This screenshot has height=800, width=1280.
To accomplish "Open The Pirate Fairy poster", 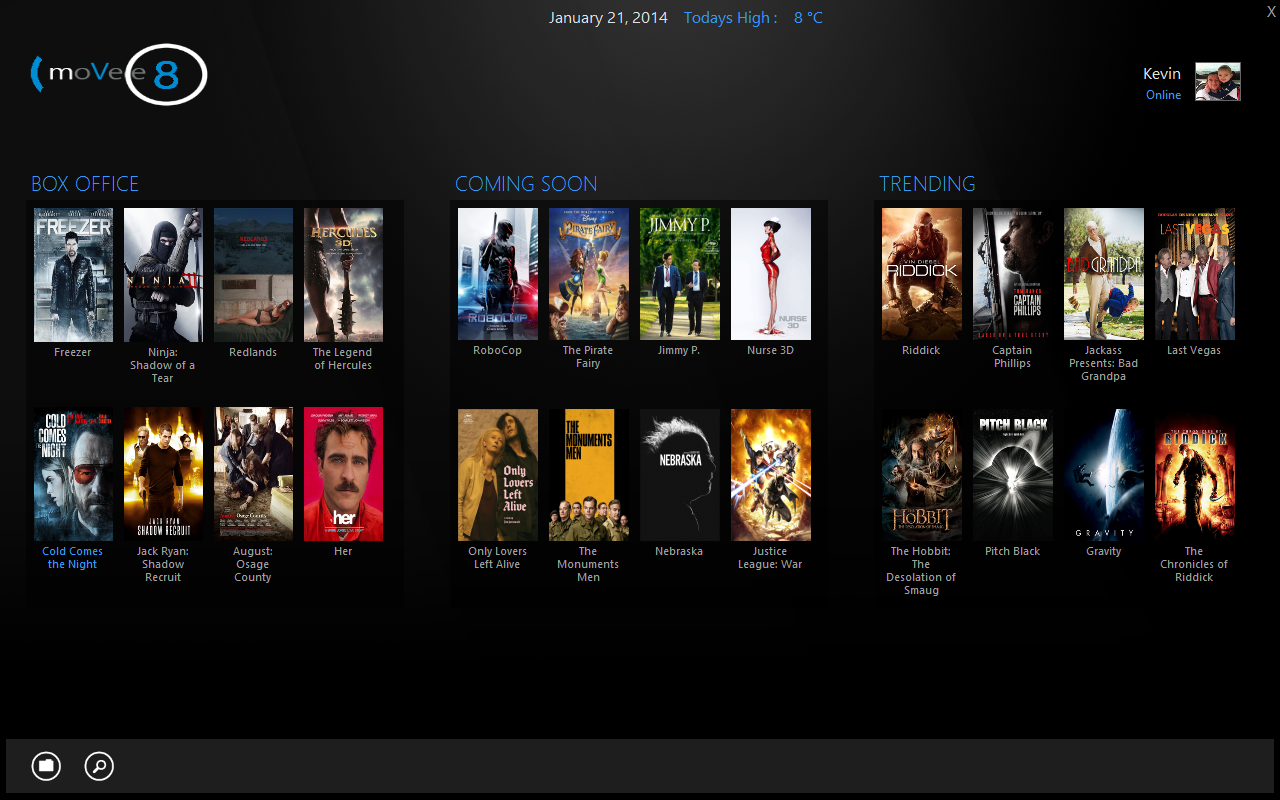I will pyautogui.click(x=589, y=274).
